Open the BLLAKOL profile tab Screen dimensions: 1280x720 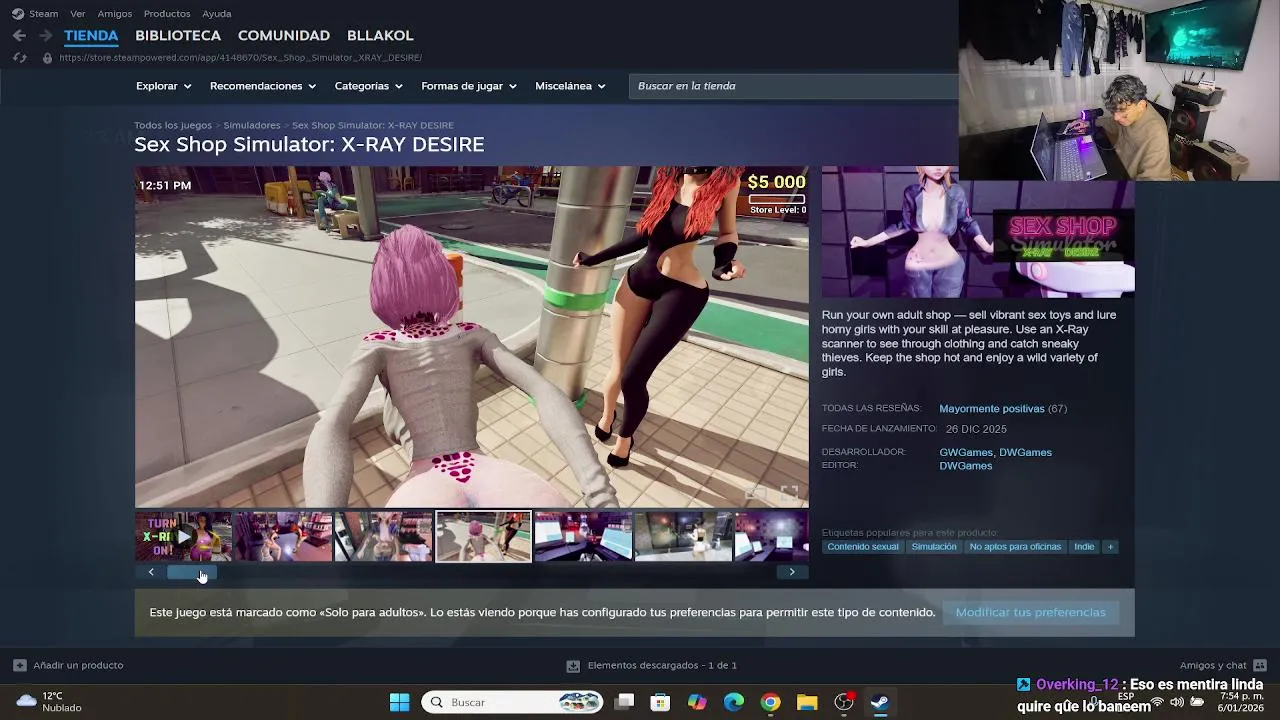[x=380, y=35]
